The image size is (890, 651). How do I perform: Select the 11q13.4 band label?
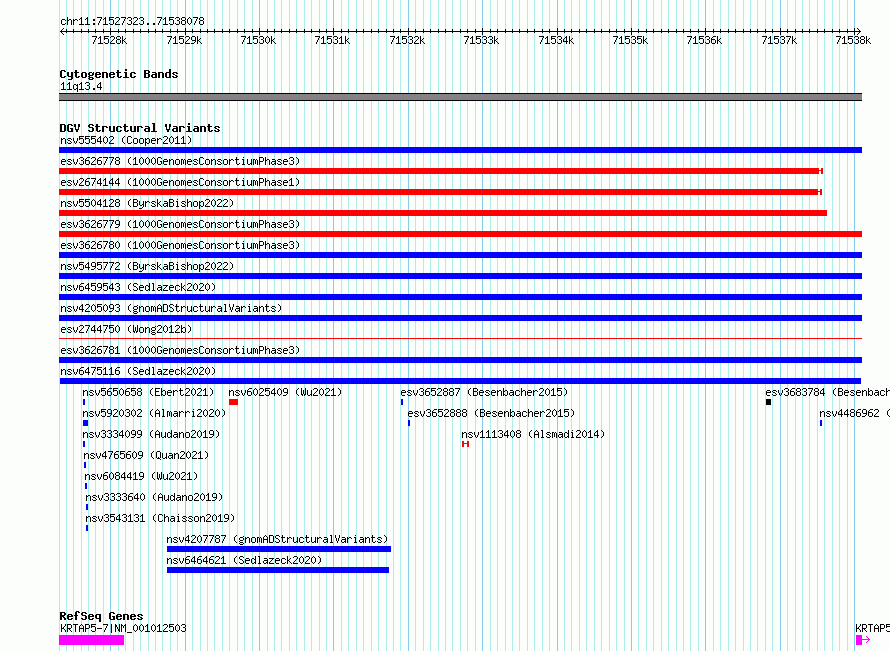click(x=81, y=86)
